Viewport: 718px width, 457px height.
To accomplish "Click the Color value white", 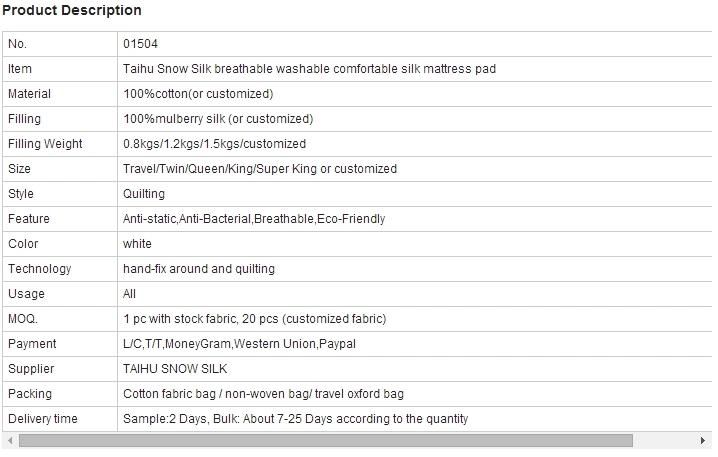I will pos(137,244).
